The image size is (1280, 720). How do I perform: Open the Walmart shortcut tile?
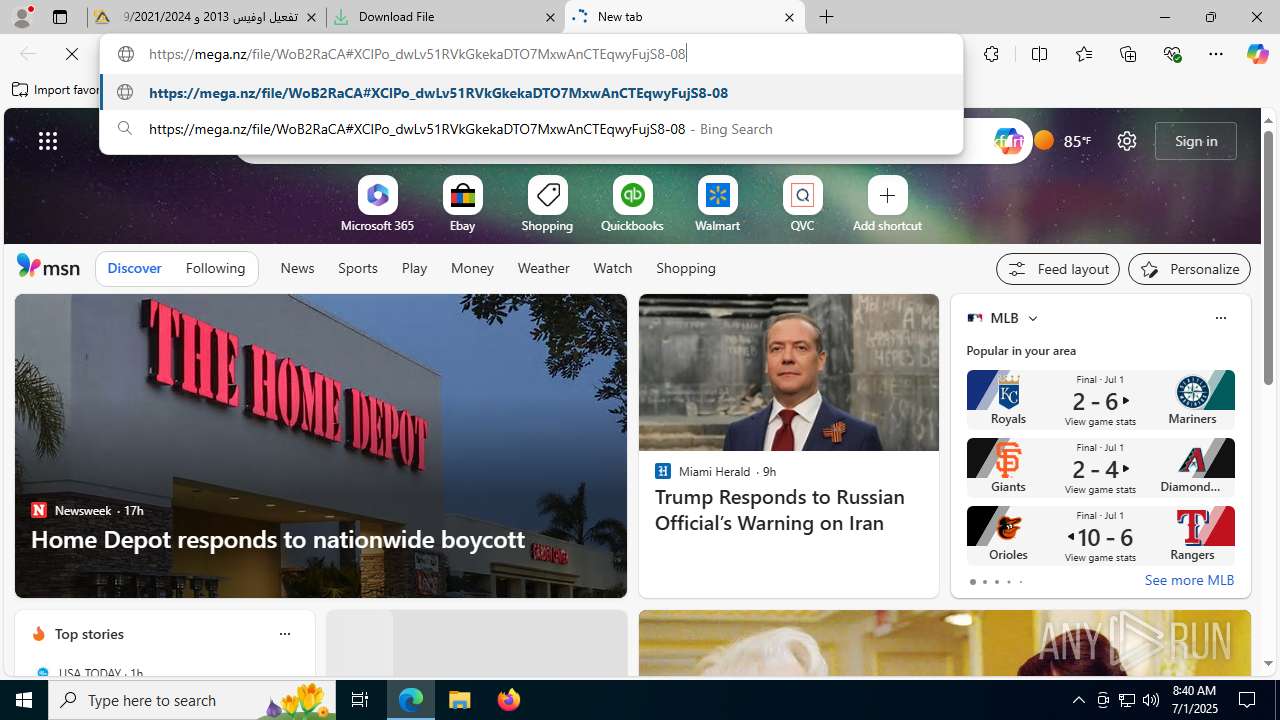tap(717, 206)
